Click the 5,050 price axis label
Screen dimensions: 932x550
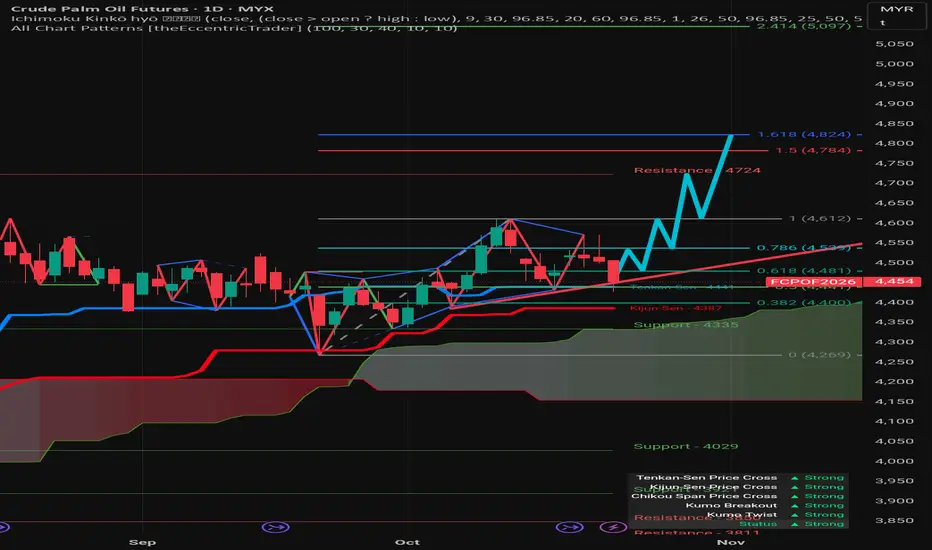tap(895, 44)
